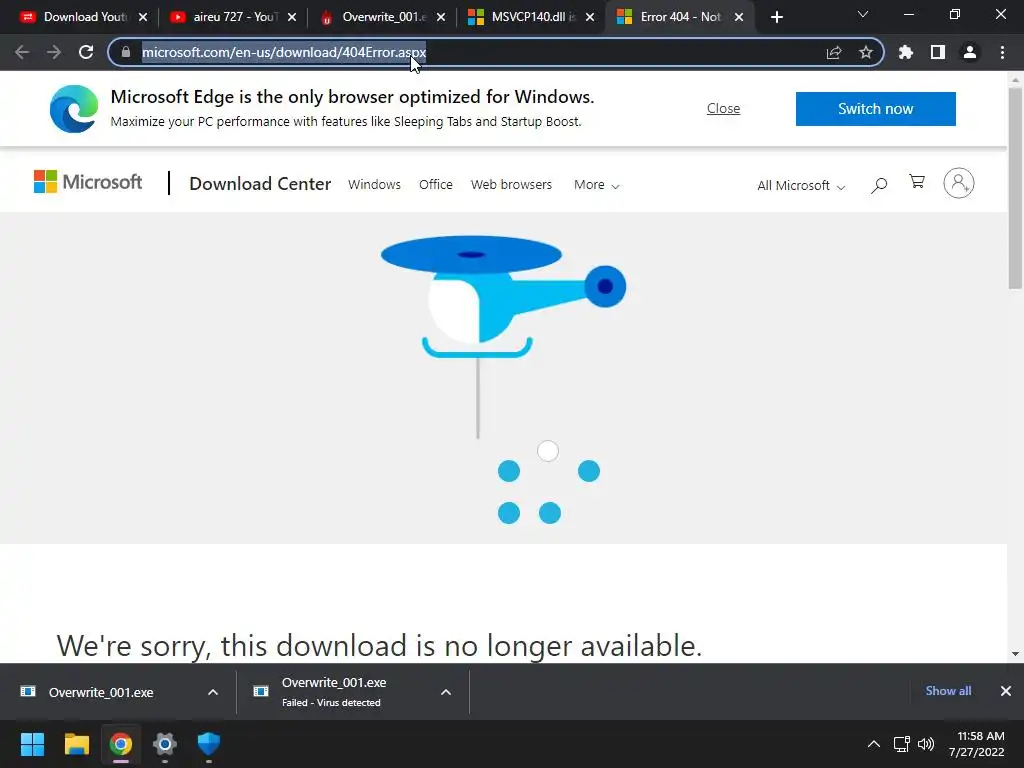Reload the current page

coord(86,52)
